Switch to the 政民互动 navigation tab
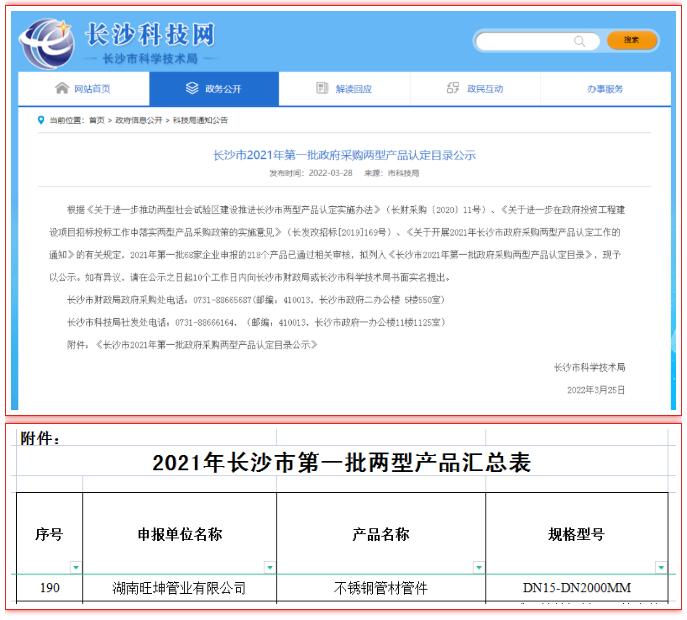 [485, 89]
